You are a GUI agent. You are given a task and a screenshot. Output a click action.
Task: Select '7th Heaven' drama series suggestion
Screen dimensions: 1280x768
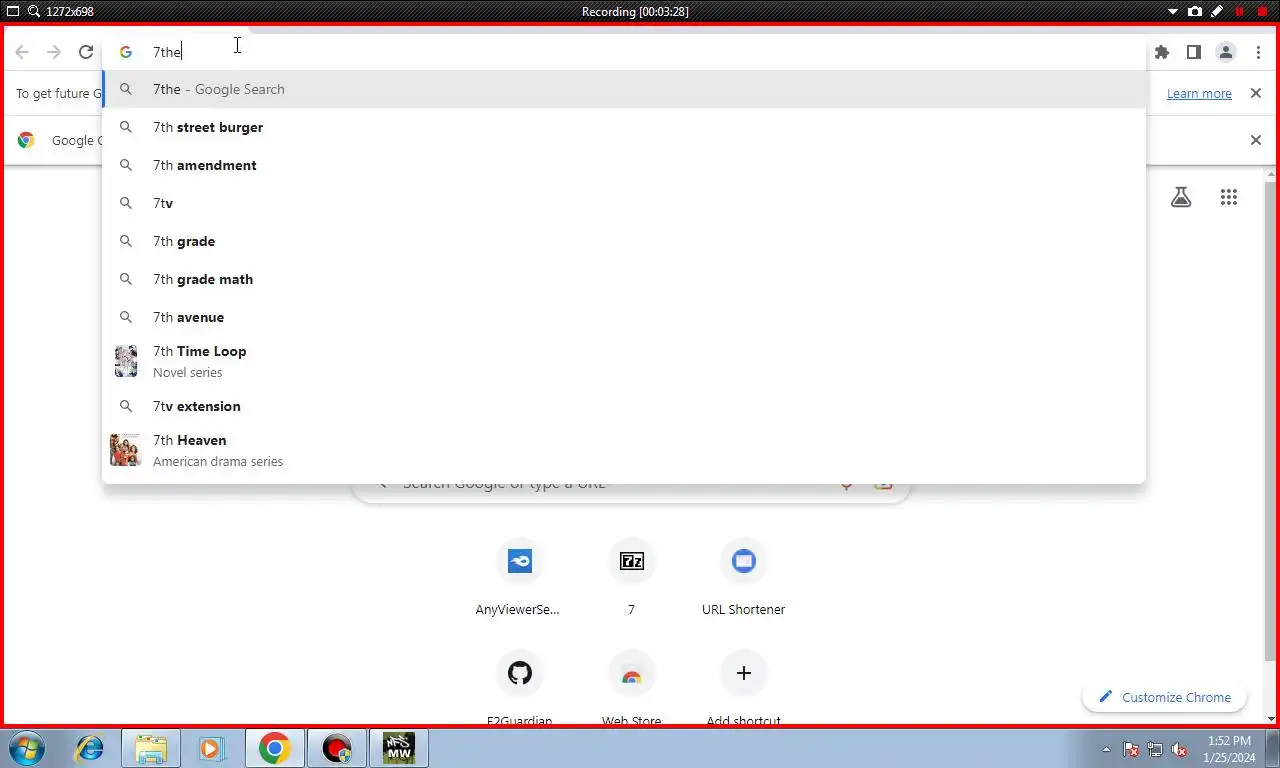coord(624,450)
